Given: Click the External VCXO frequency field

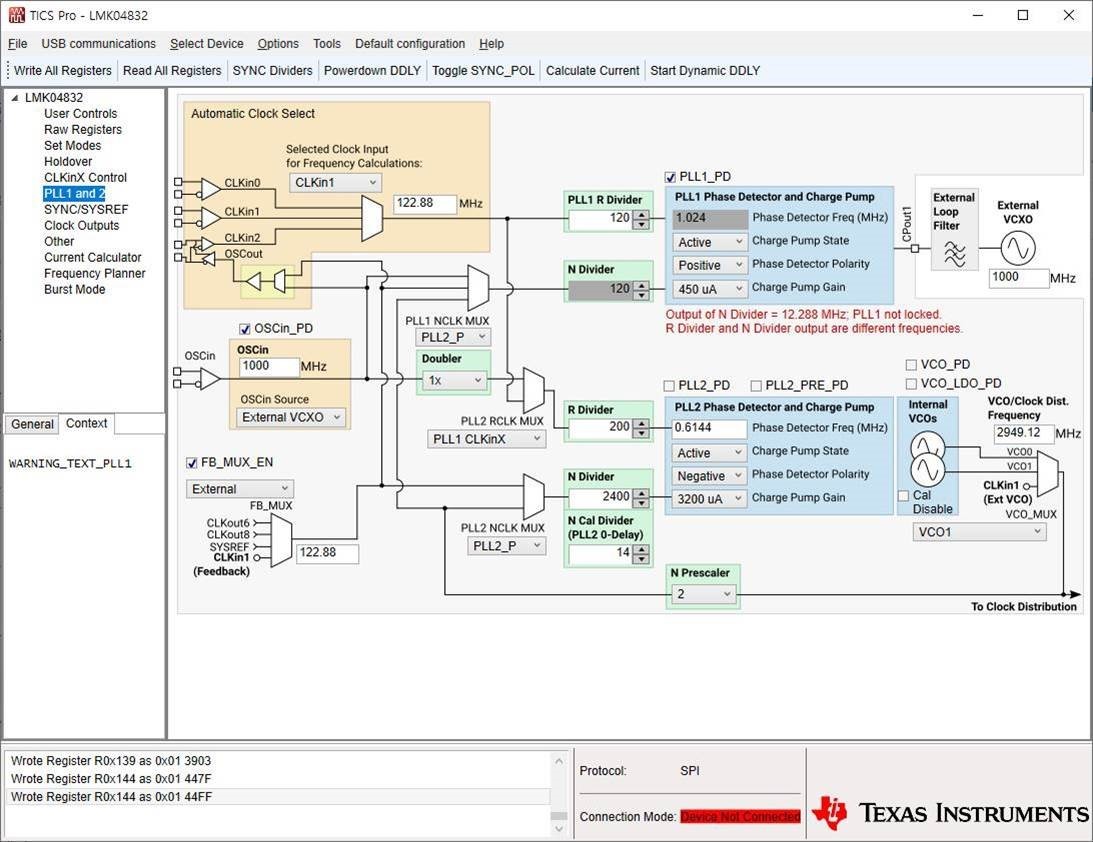Looking at the screenshot, I should pyautogui.click(x=1018, y=277).
